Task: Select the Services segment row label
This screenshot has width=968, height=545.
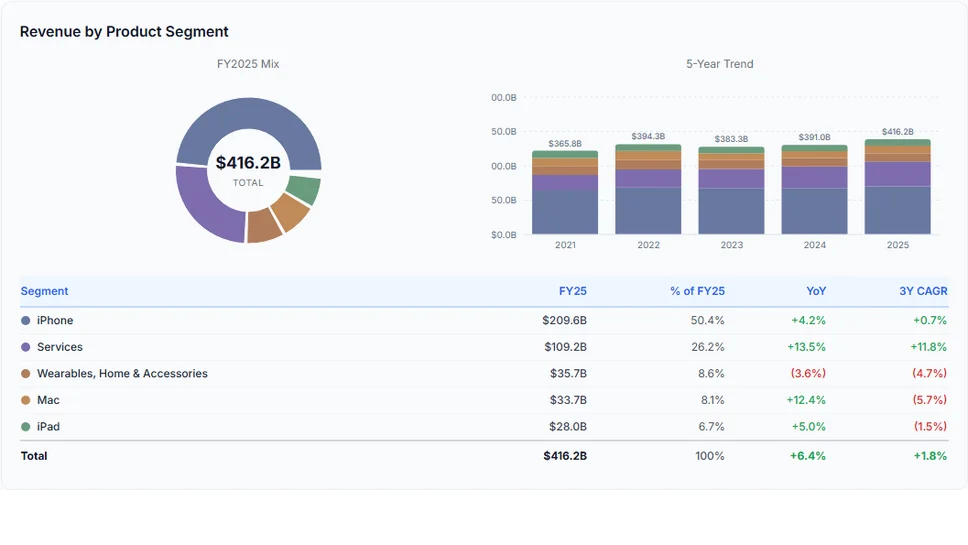Action: tap(60, 347)
